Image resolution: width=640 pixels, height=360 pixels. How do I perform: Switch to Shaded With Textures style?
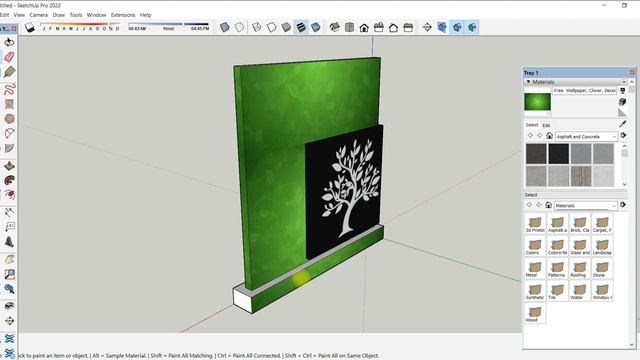(301, 27)
